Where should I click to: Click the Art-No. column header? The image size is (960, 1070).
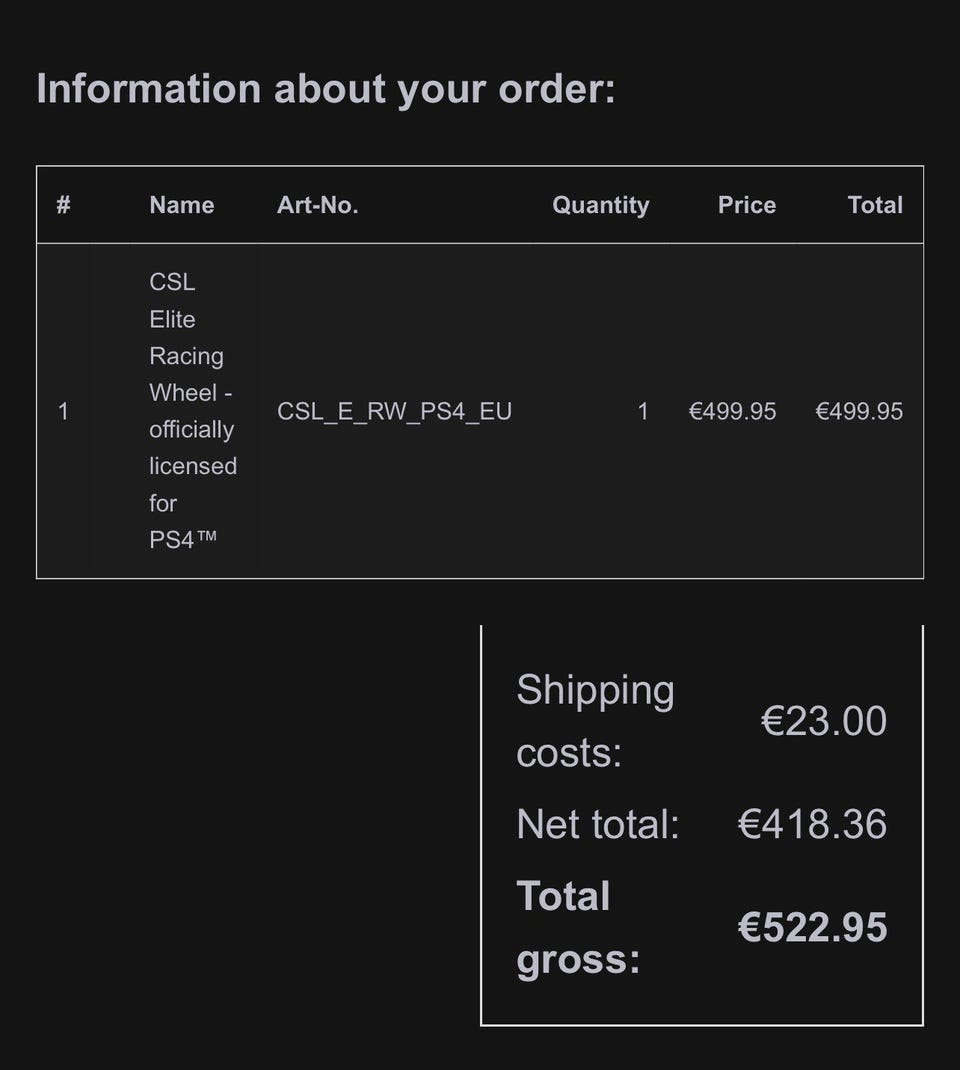pyautogui.click(x=317, y=205)
